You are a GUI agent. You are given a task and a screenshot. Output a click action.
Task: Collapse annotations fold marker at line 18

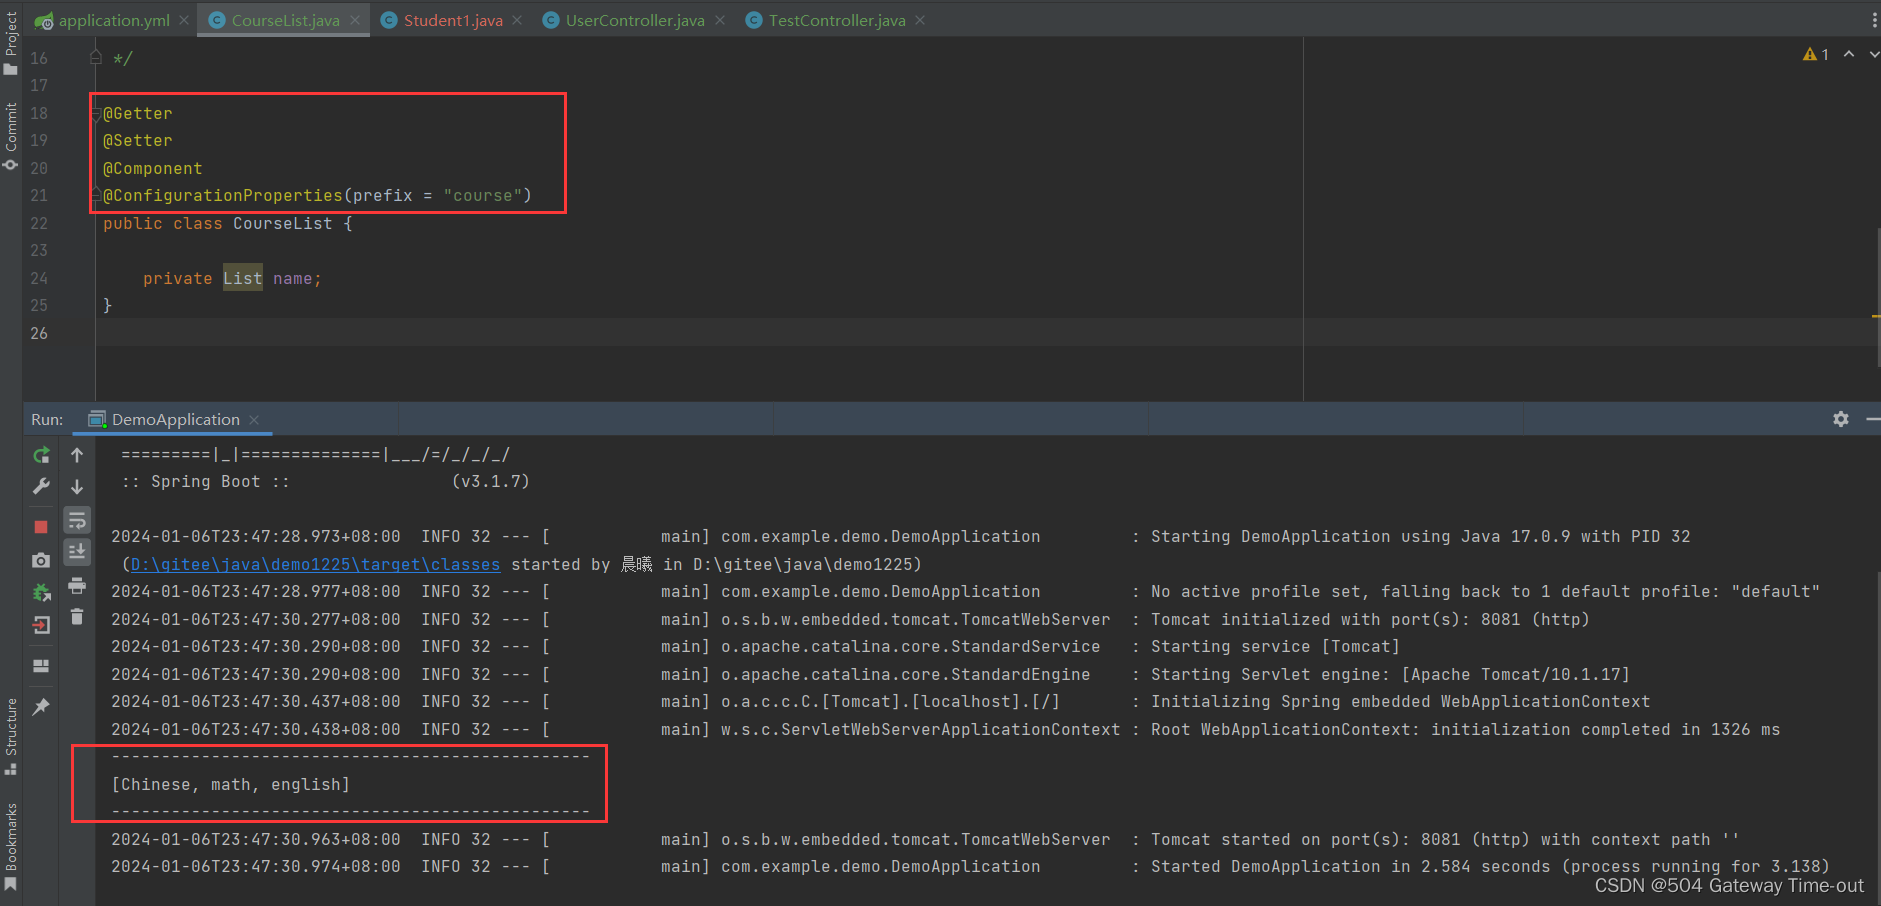[x=96, y=113]
